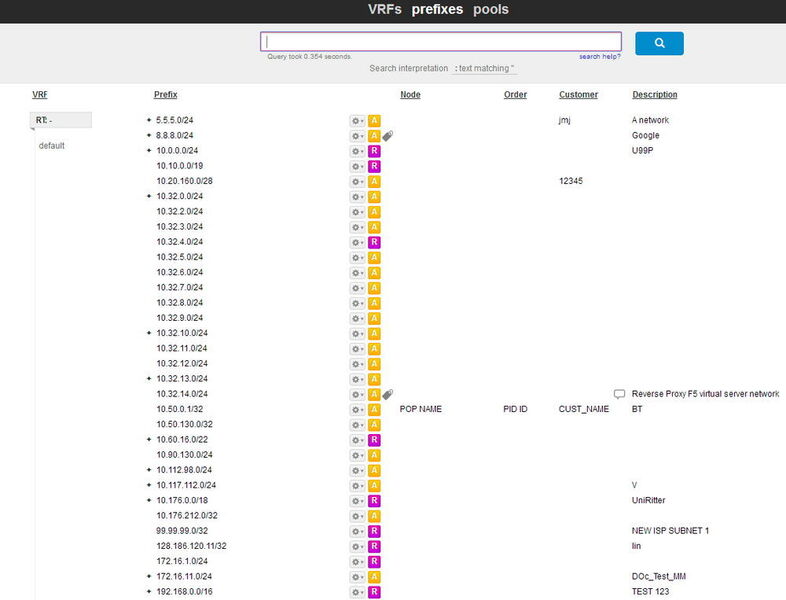
Task: Click the assignment badge for 10.176.212.0/32
Action: (374, 516)
